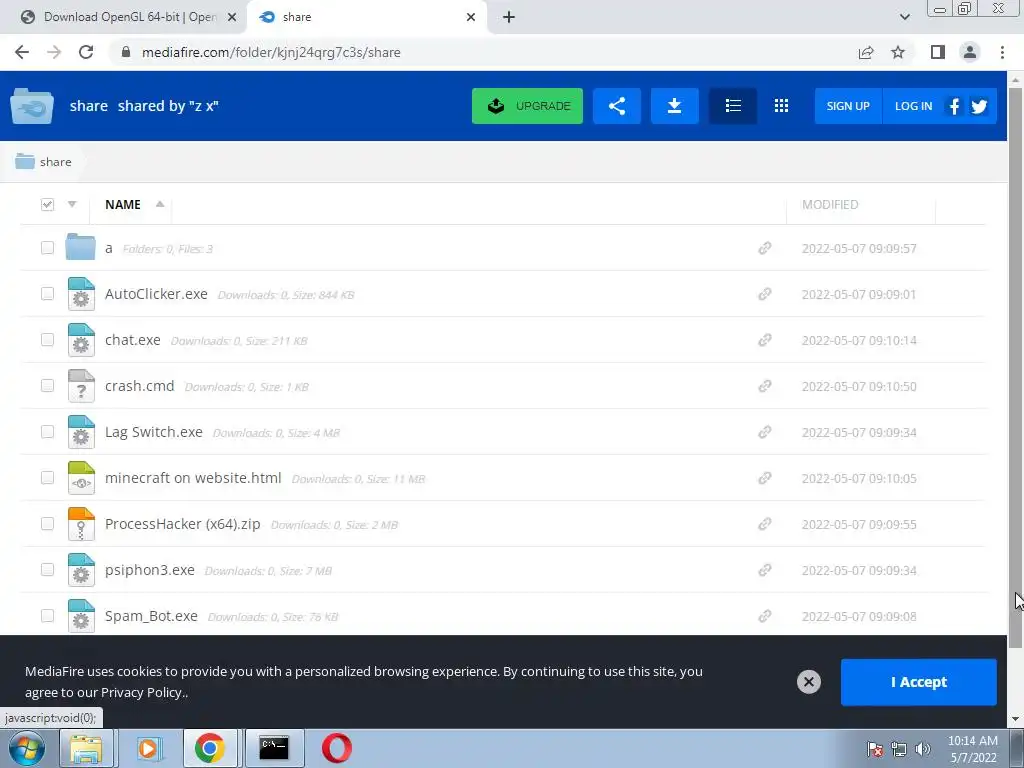
Task: Switch to Download OpenGL 64-bit tab
Action: pos(123,17)
